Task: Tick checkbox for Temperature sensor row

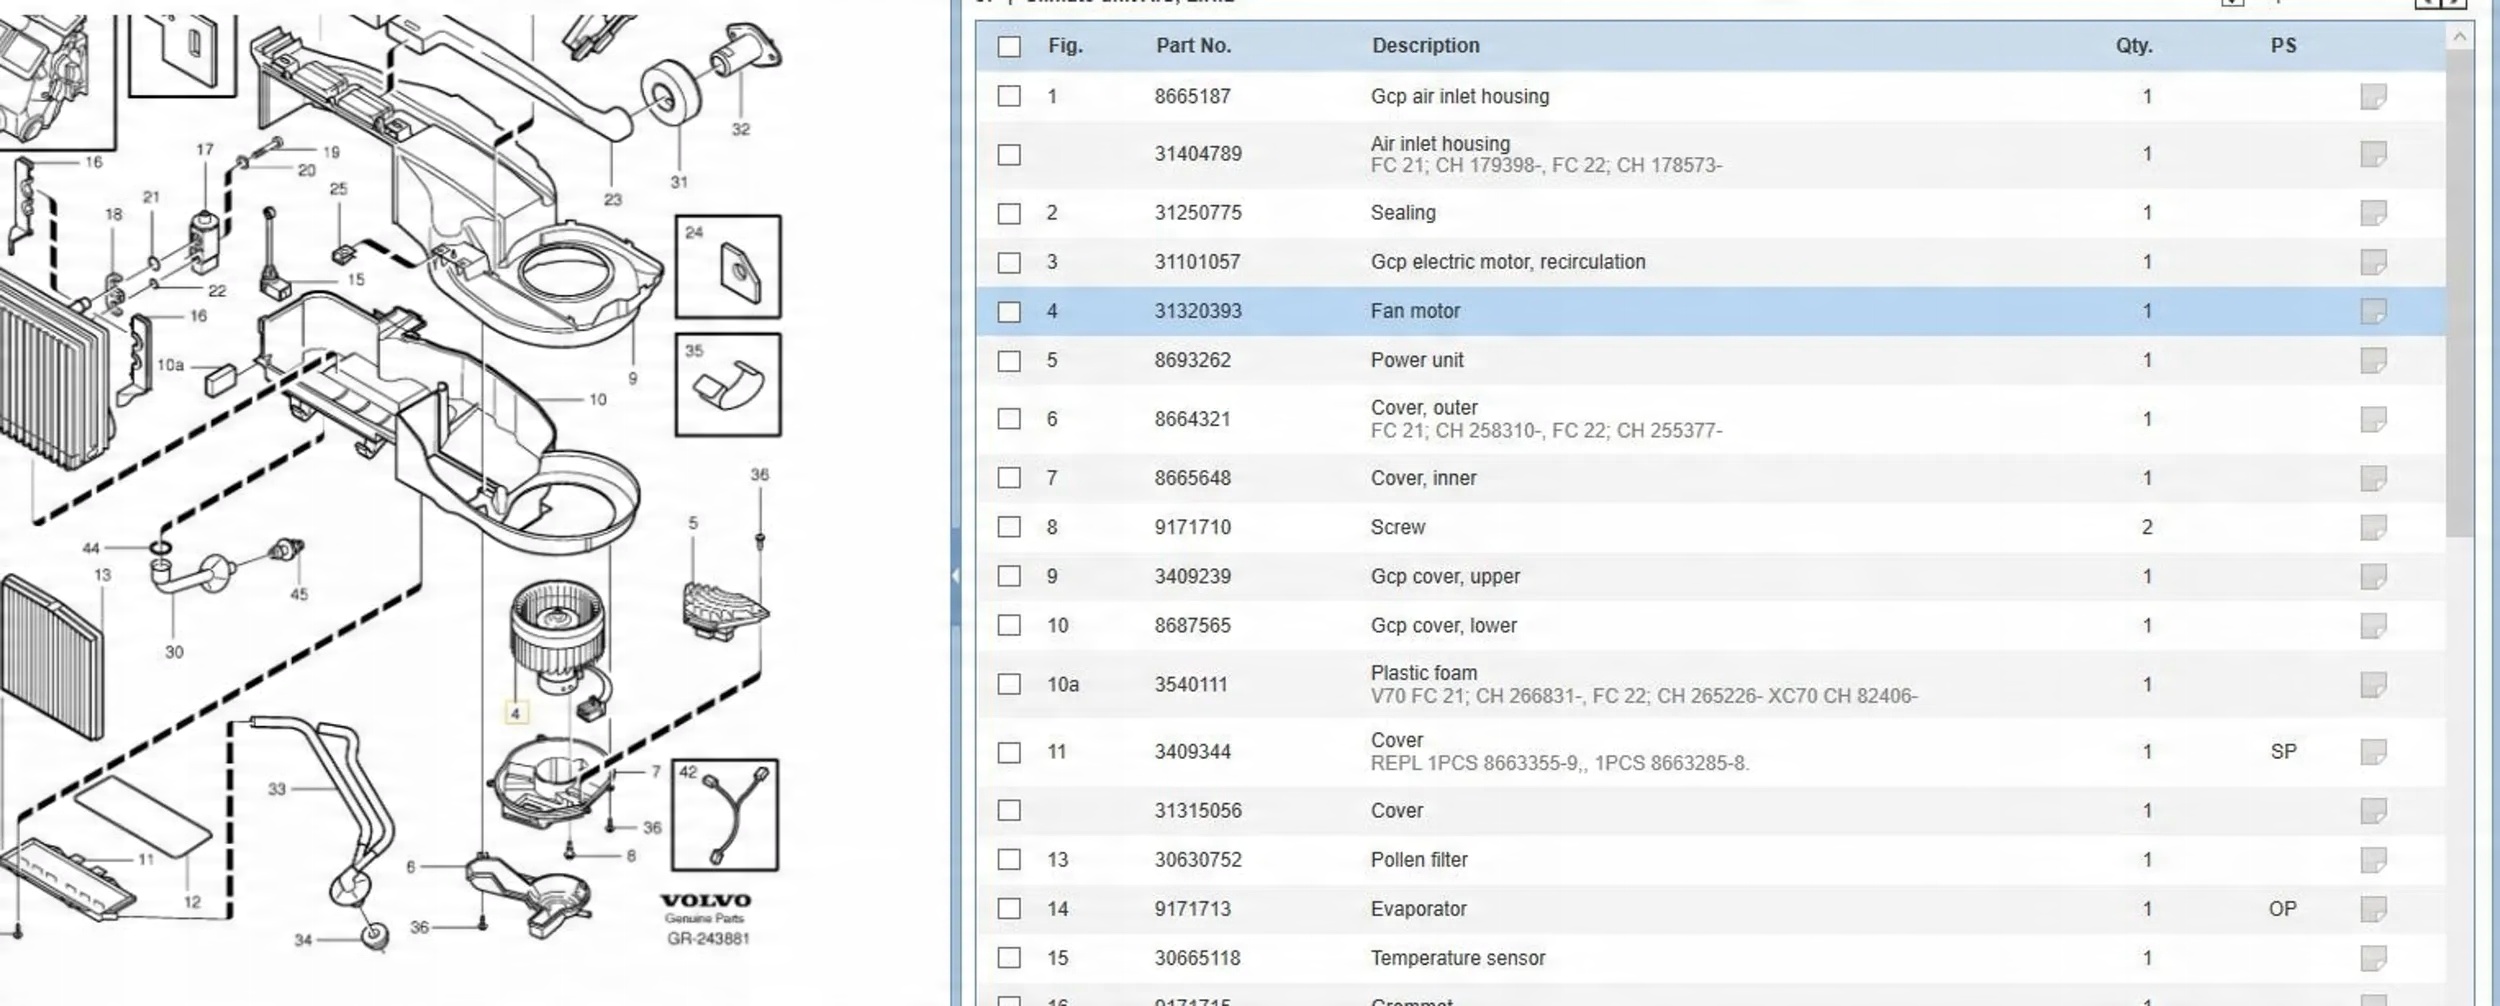Action: (x=1009, y=957)
